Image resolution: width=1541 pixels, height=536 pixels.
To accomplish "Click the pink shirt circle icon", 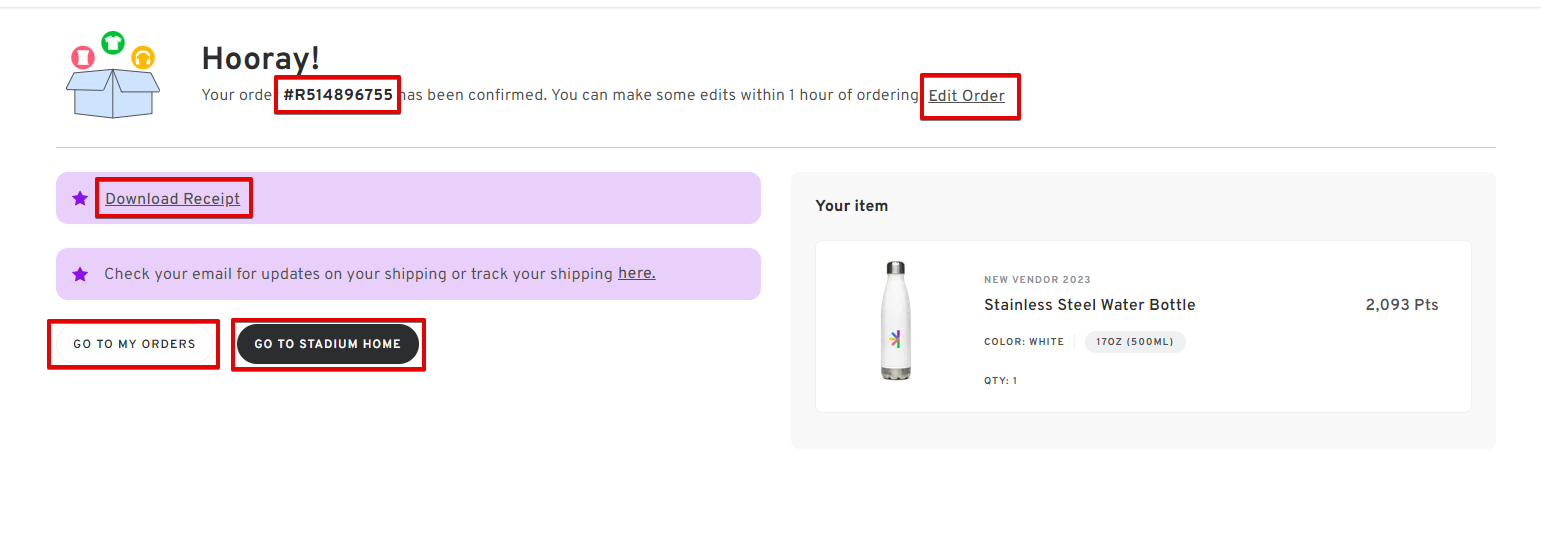I will pos(82,54).
